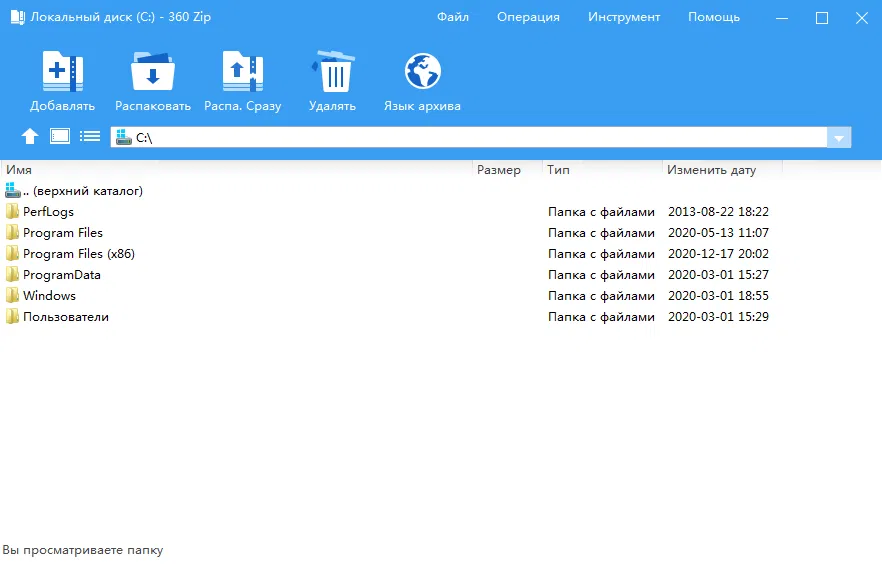Image resolution: width=882 pixels, height=564 pixels.
Task: Click the Добавлять add-to-archive icon
Action: tap(62, 71)
